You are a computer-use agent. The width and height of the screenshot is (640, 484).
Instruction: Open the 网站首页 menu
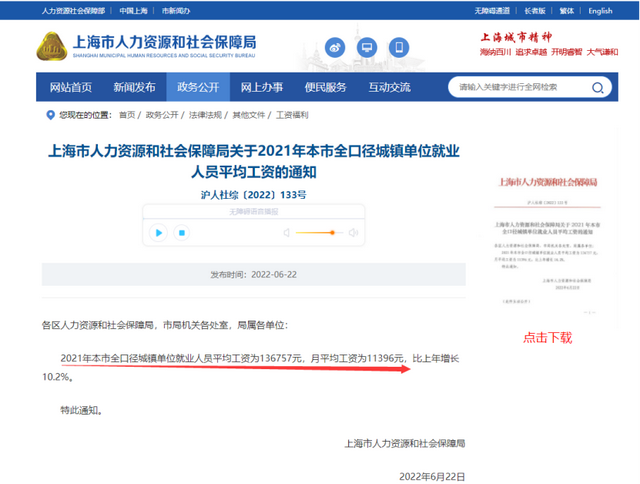tap(71, 87)
